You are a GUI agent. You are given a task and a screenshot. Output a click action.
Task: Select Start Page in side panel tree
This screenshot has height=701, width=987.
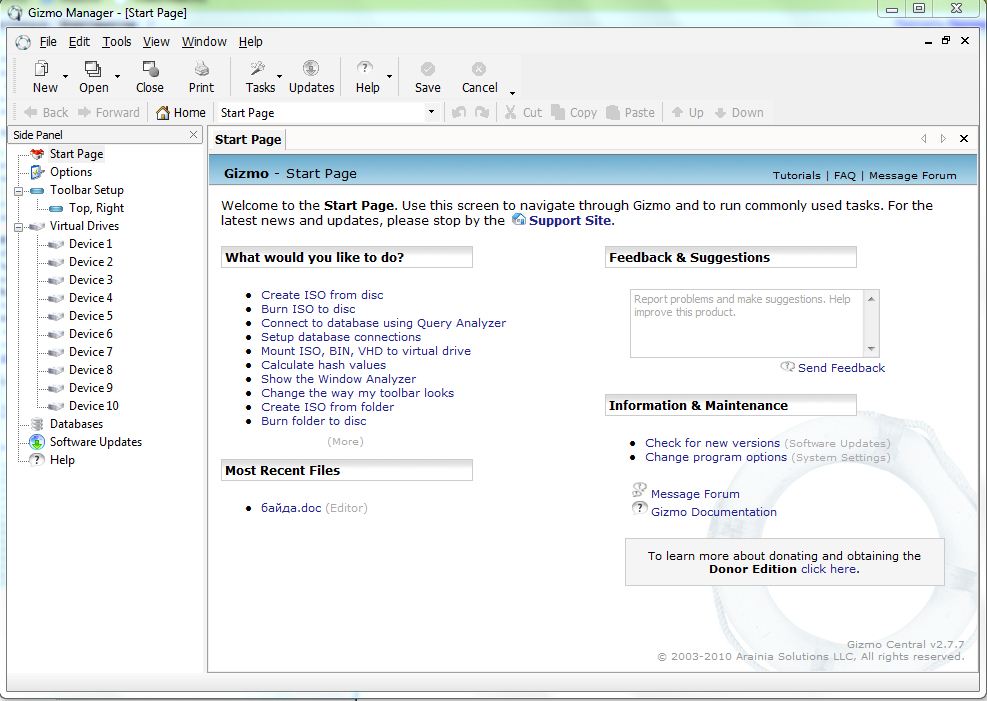tap(76, 154)
